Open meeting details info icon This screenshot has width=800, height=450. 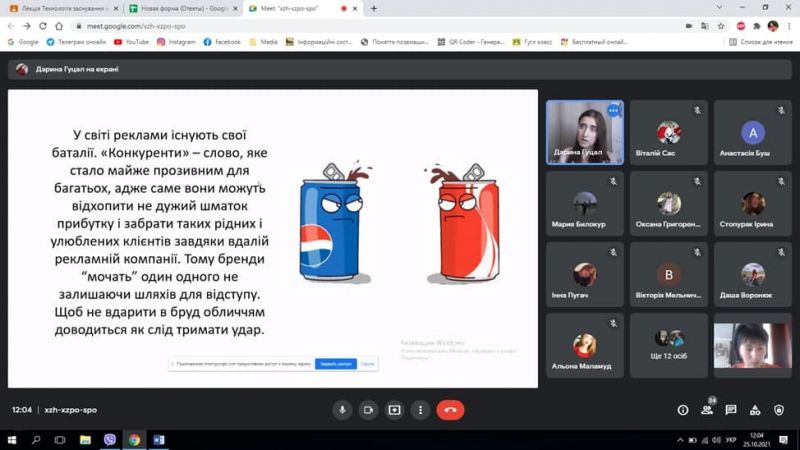click(x=683, y=410)
